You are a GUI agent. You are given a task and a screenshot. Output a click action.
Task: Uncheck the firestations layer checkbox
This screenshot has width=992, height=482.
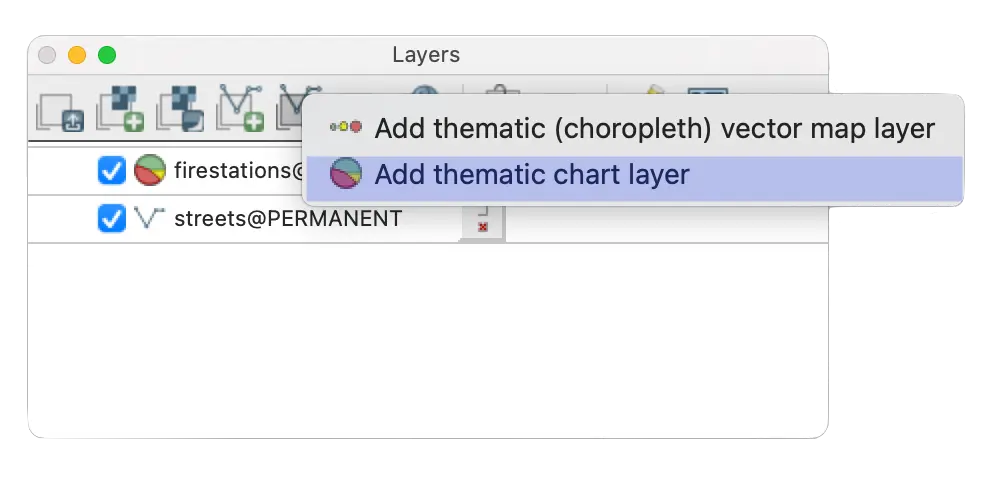pyautogui.click(x=111, y=171)
